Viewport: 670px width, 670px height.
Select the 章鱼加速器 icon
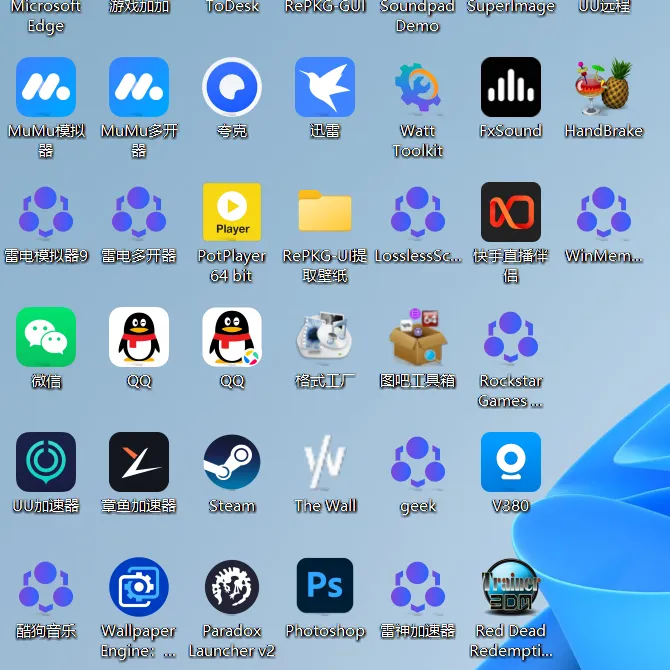pyautogui.click(x=139, y=462)
